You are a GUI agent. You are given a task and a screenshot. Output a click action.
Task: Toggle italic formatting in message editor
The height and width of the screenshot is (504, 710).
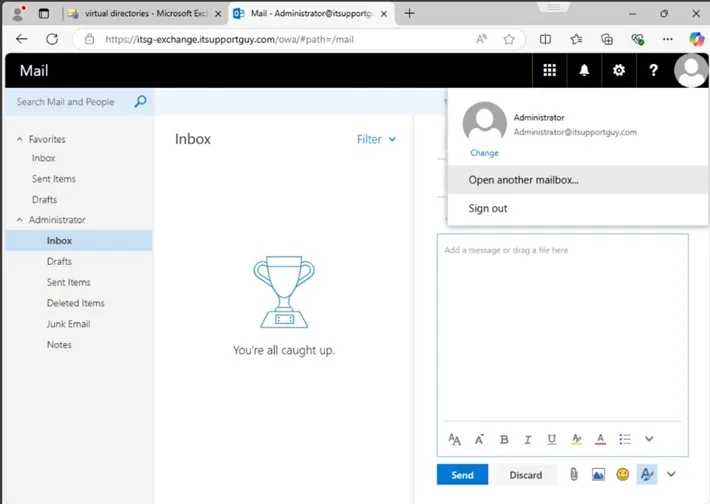(x=528, y=439)
